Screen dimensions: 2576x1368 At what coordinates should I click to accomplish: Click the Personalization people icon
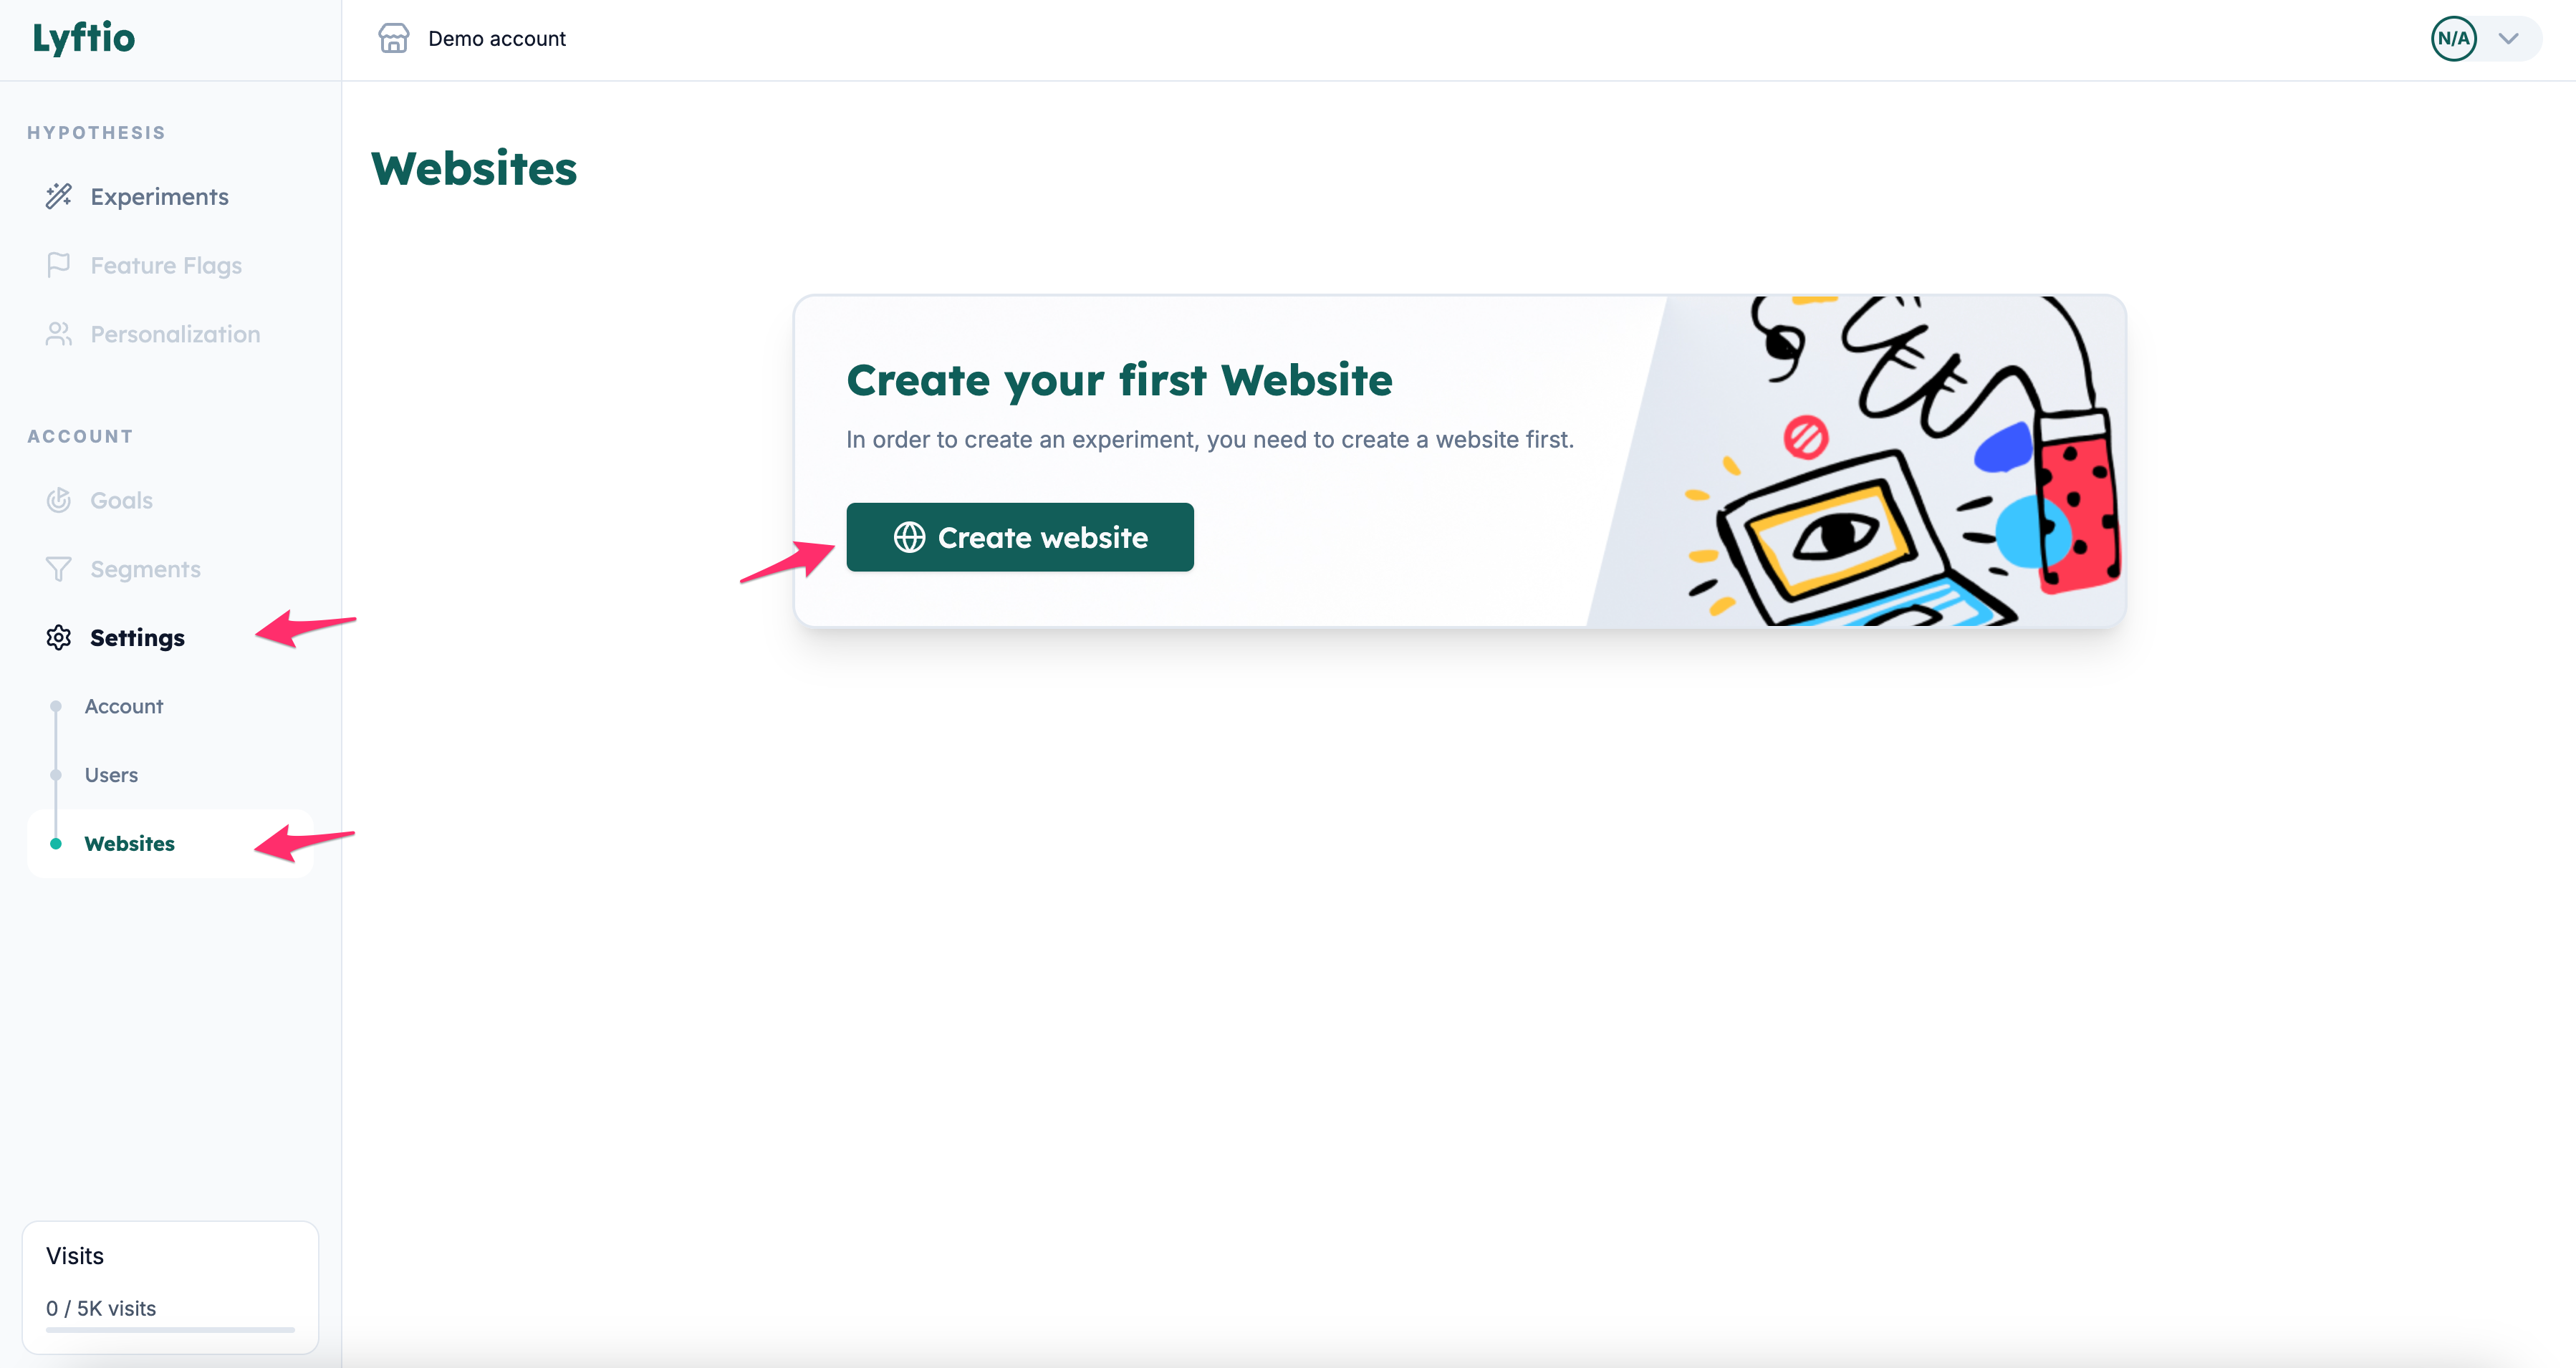click(59, 334)
